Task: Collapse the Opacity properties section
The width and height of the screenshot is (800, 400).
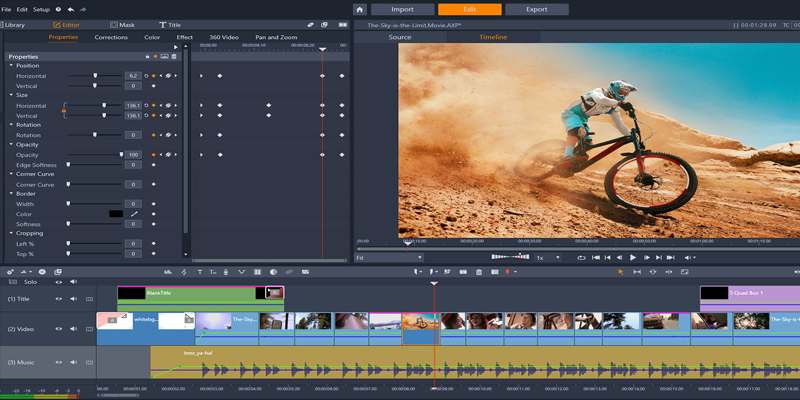Action: click(x=11, y=145)
